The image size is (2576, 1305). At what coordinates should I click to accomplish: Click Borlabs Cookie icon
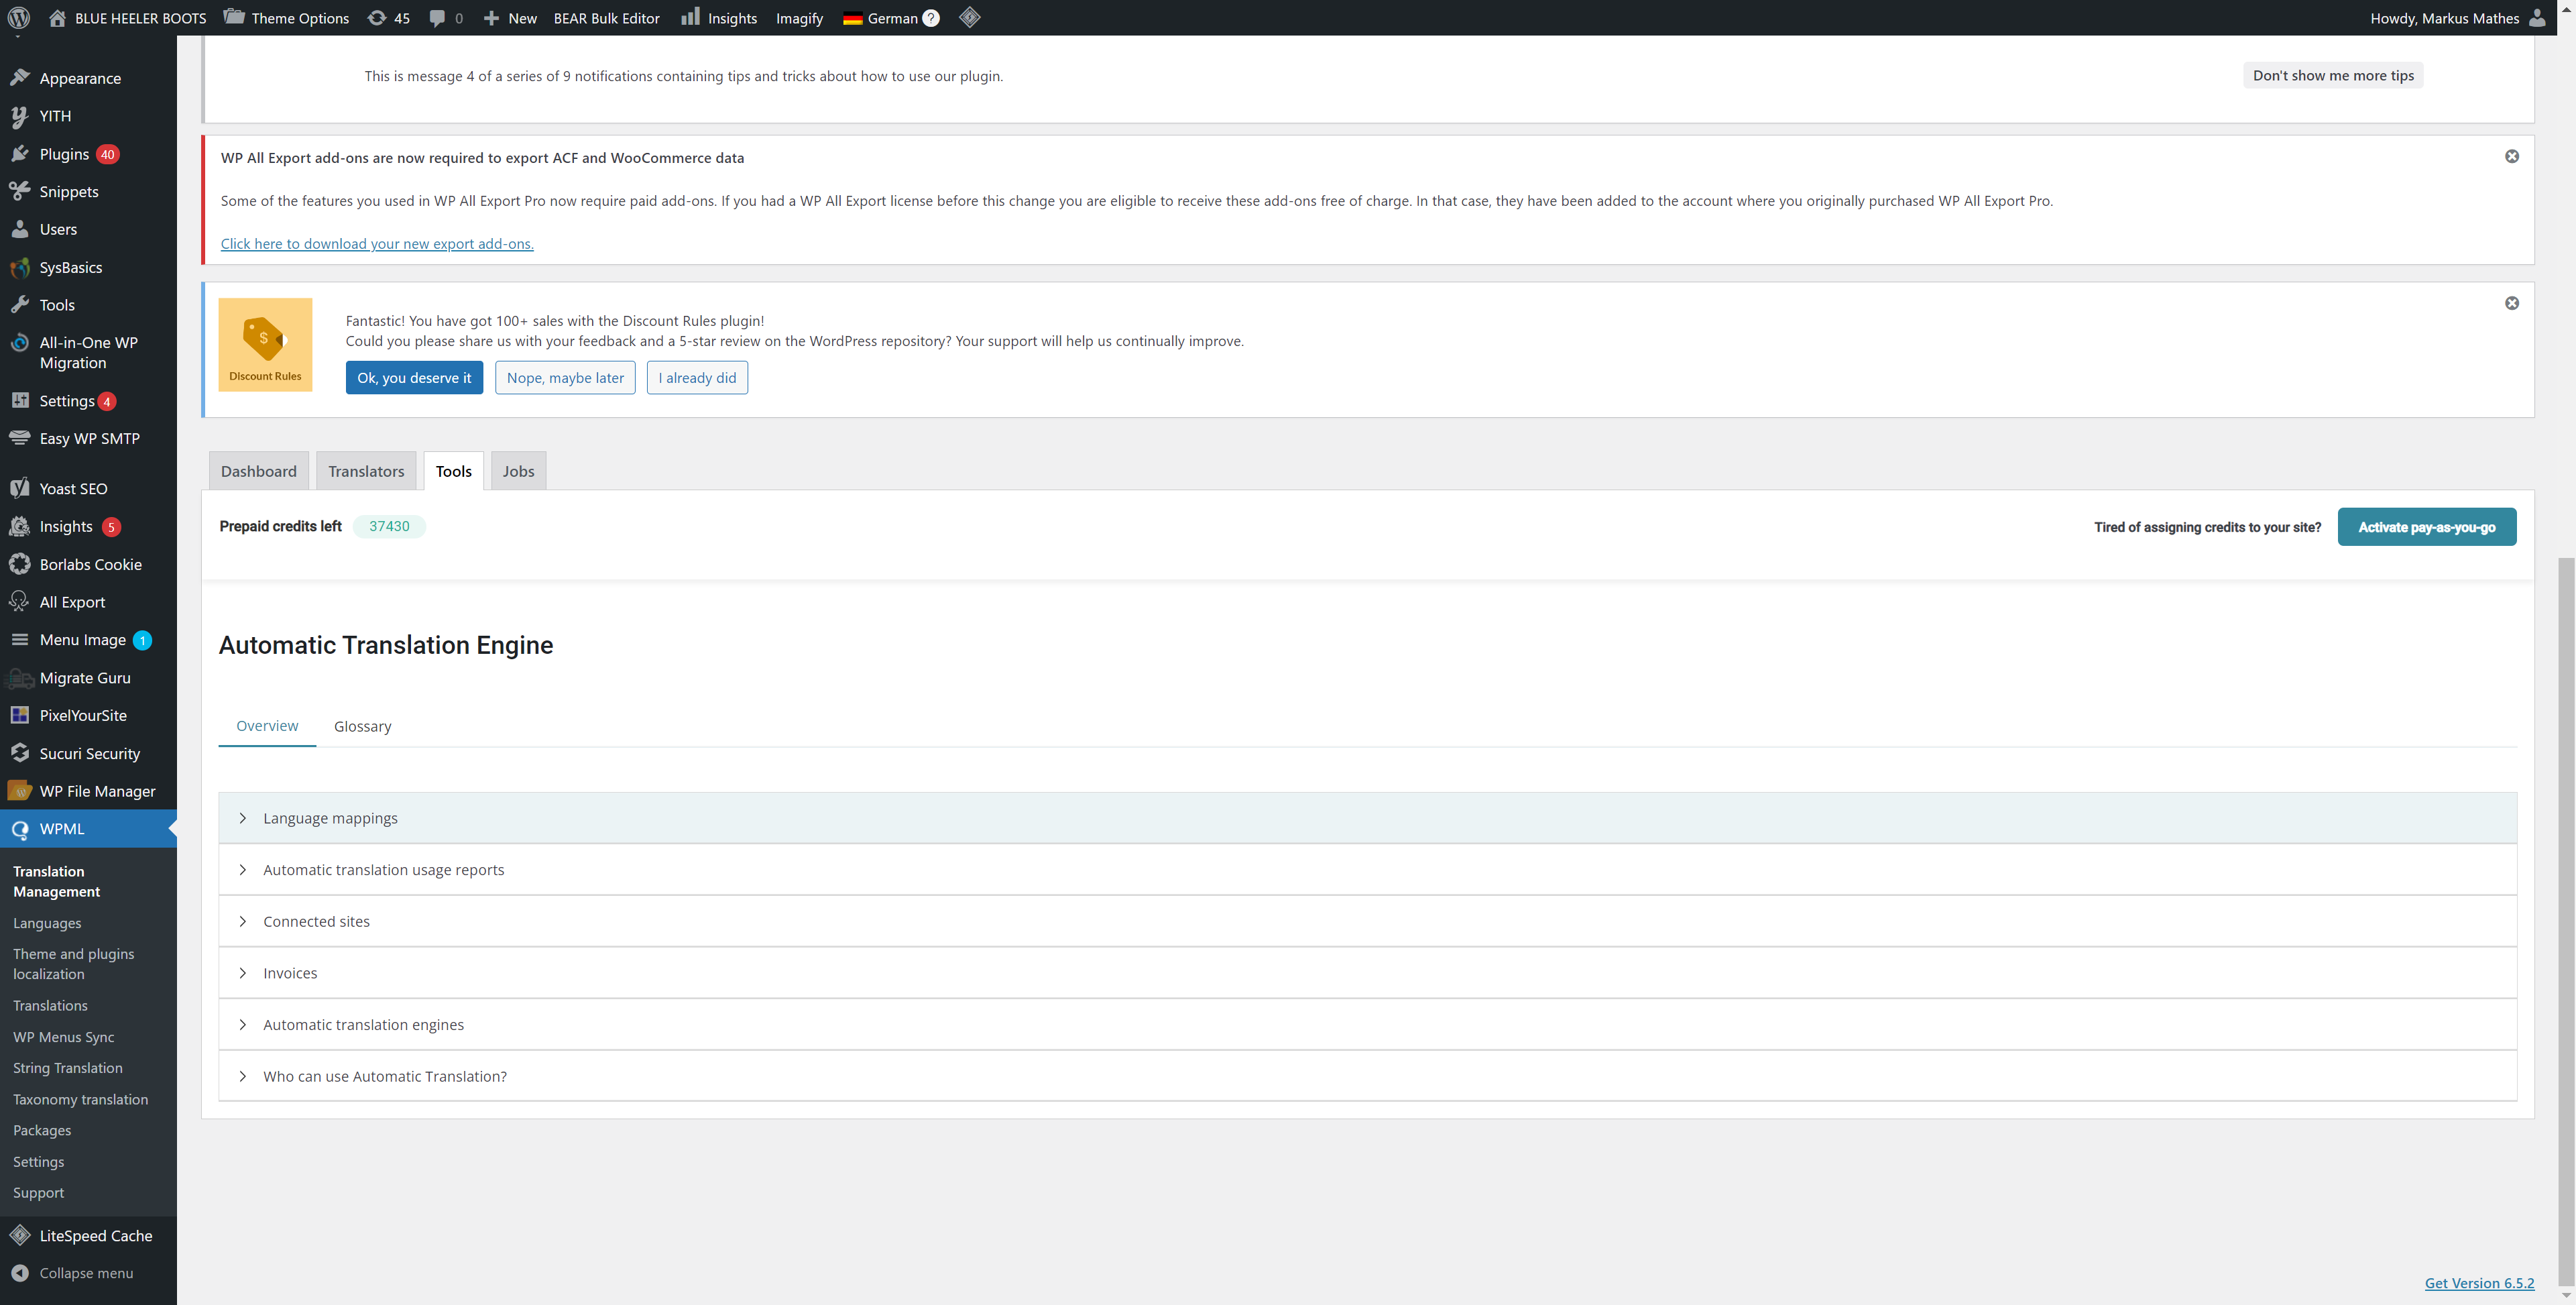(20, 564)
